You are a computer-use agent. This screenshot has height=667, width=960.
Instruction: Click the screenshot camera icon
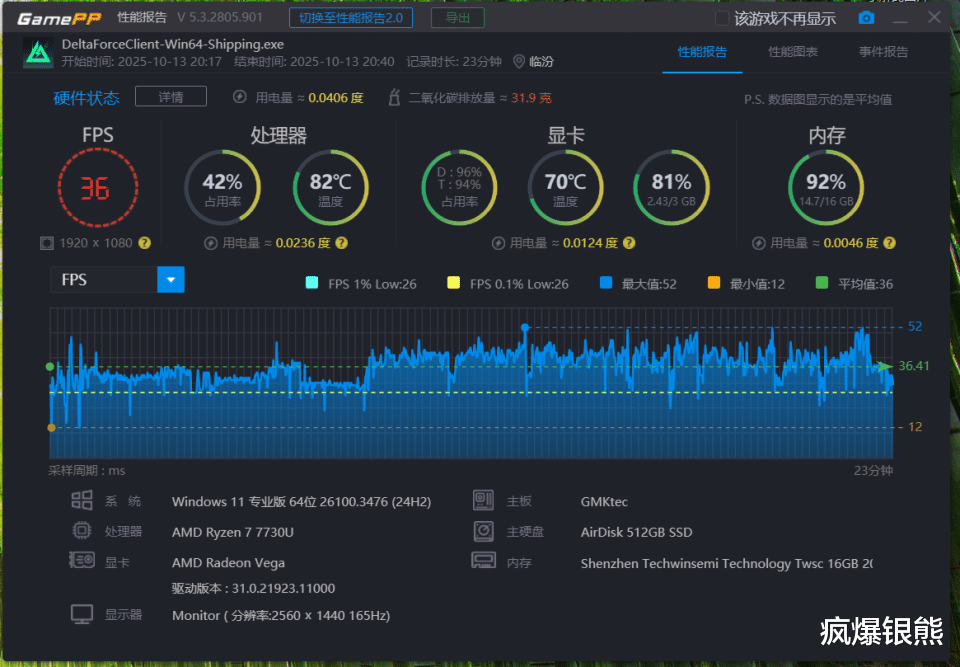[866, 18]
